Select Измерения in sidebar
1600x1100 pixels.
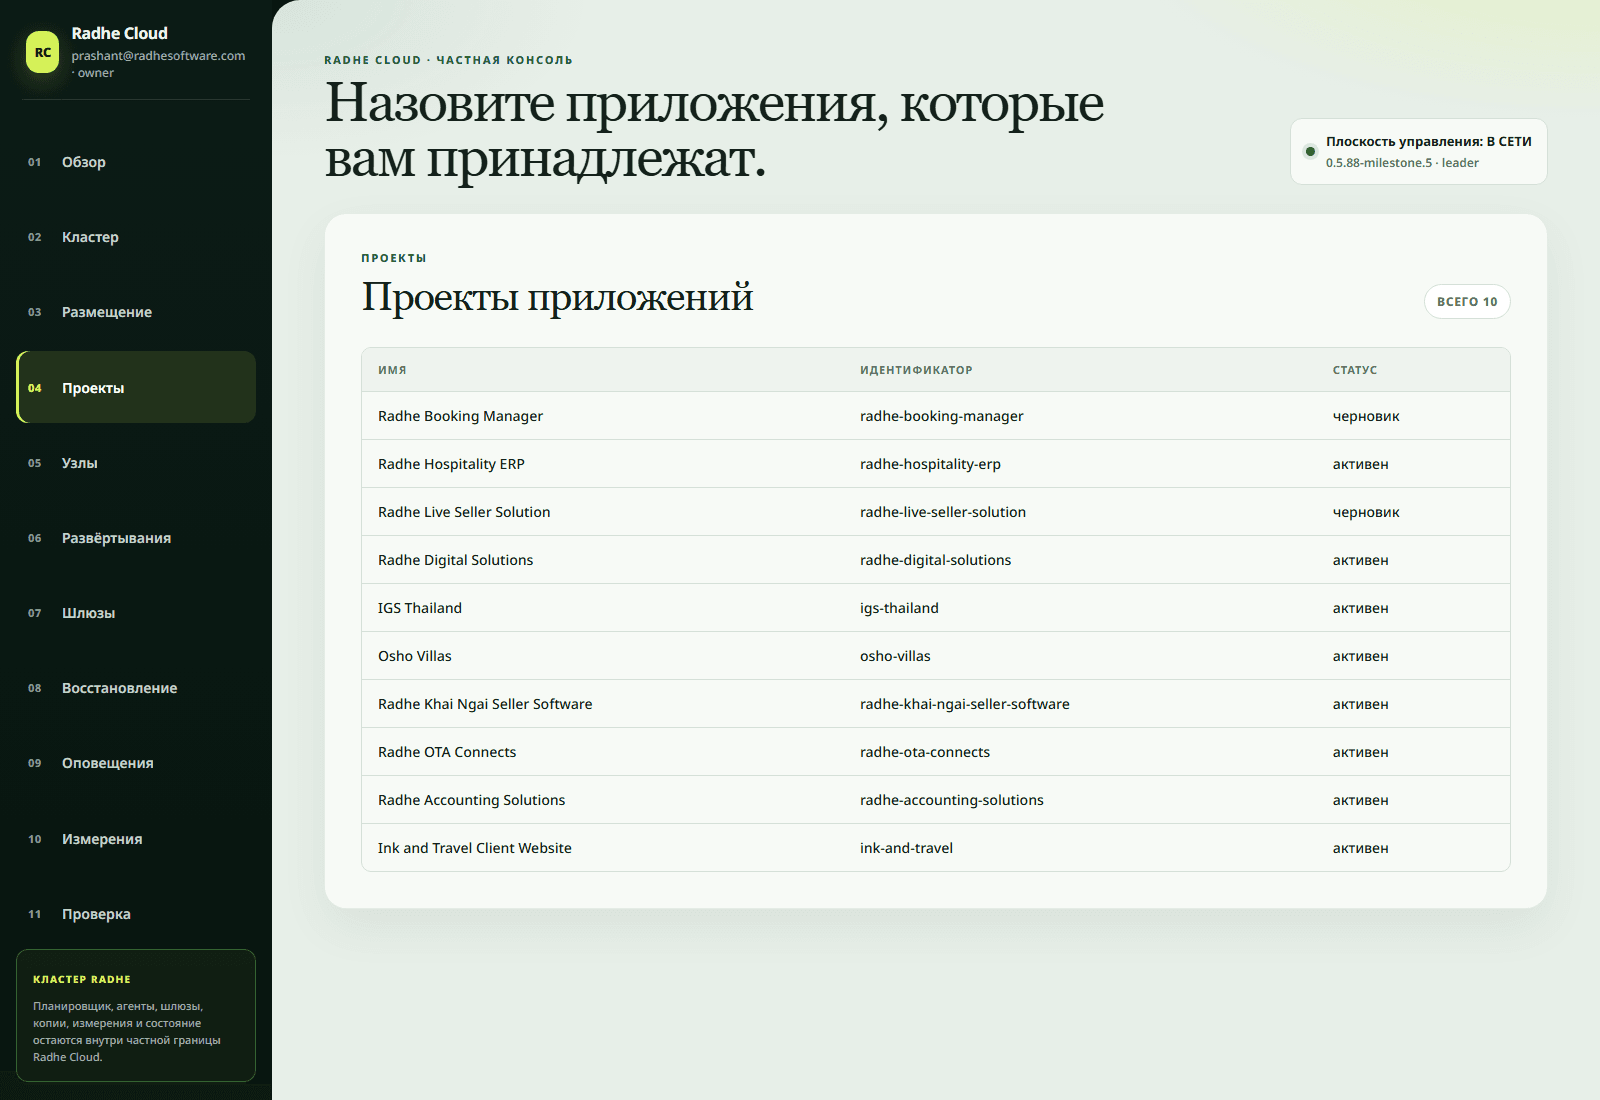point(136,839)
